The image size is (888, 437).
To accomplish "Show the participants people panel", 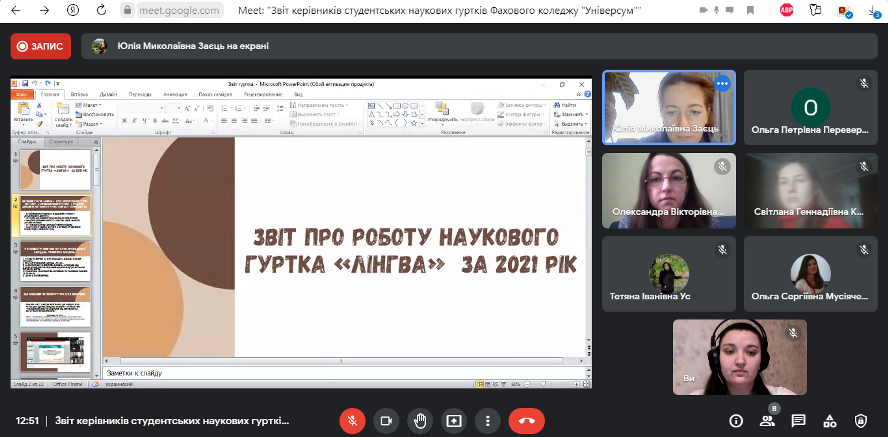I will 767,421.
